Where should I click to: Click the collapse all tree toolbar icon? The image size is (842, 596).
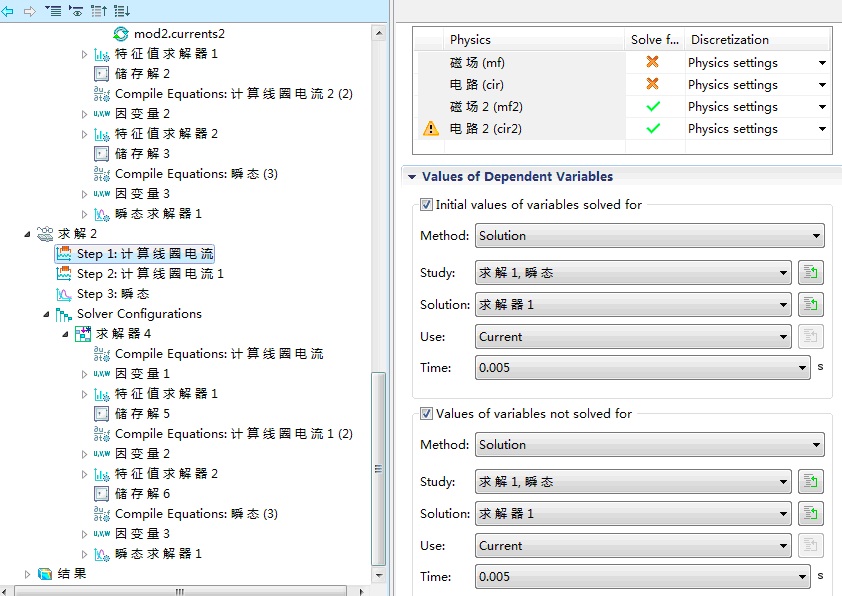click(53, 11)
